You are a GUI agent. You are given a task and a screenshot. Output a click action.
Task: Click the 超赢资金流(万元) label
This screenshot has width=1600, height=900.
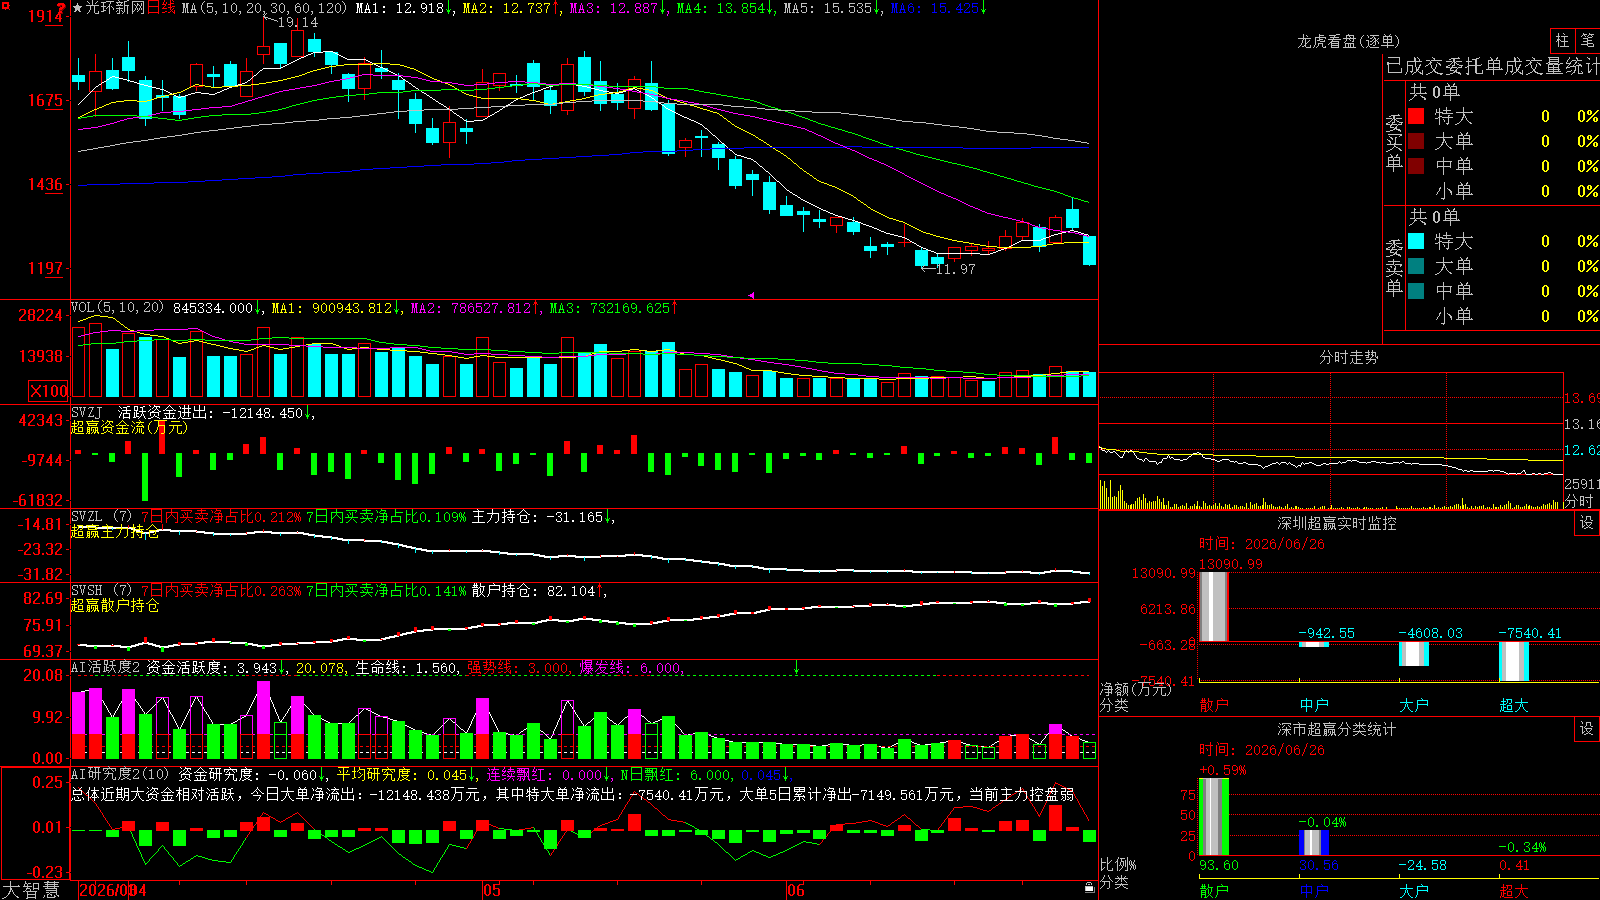[129, 427]
